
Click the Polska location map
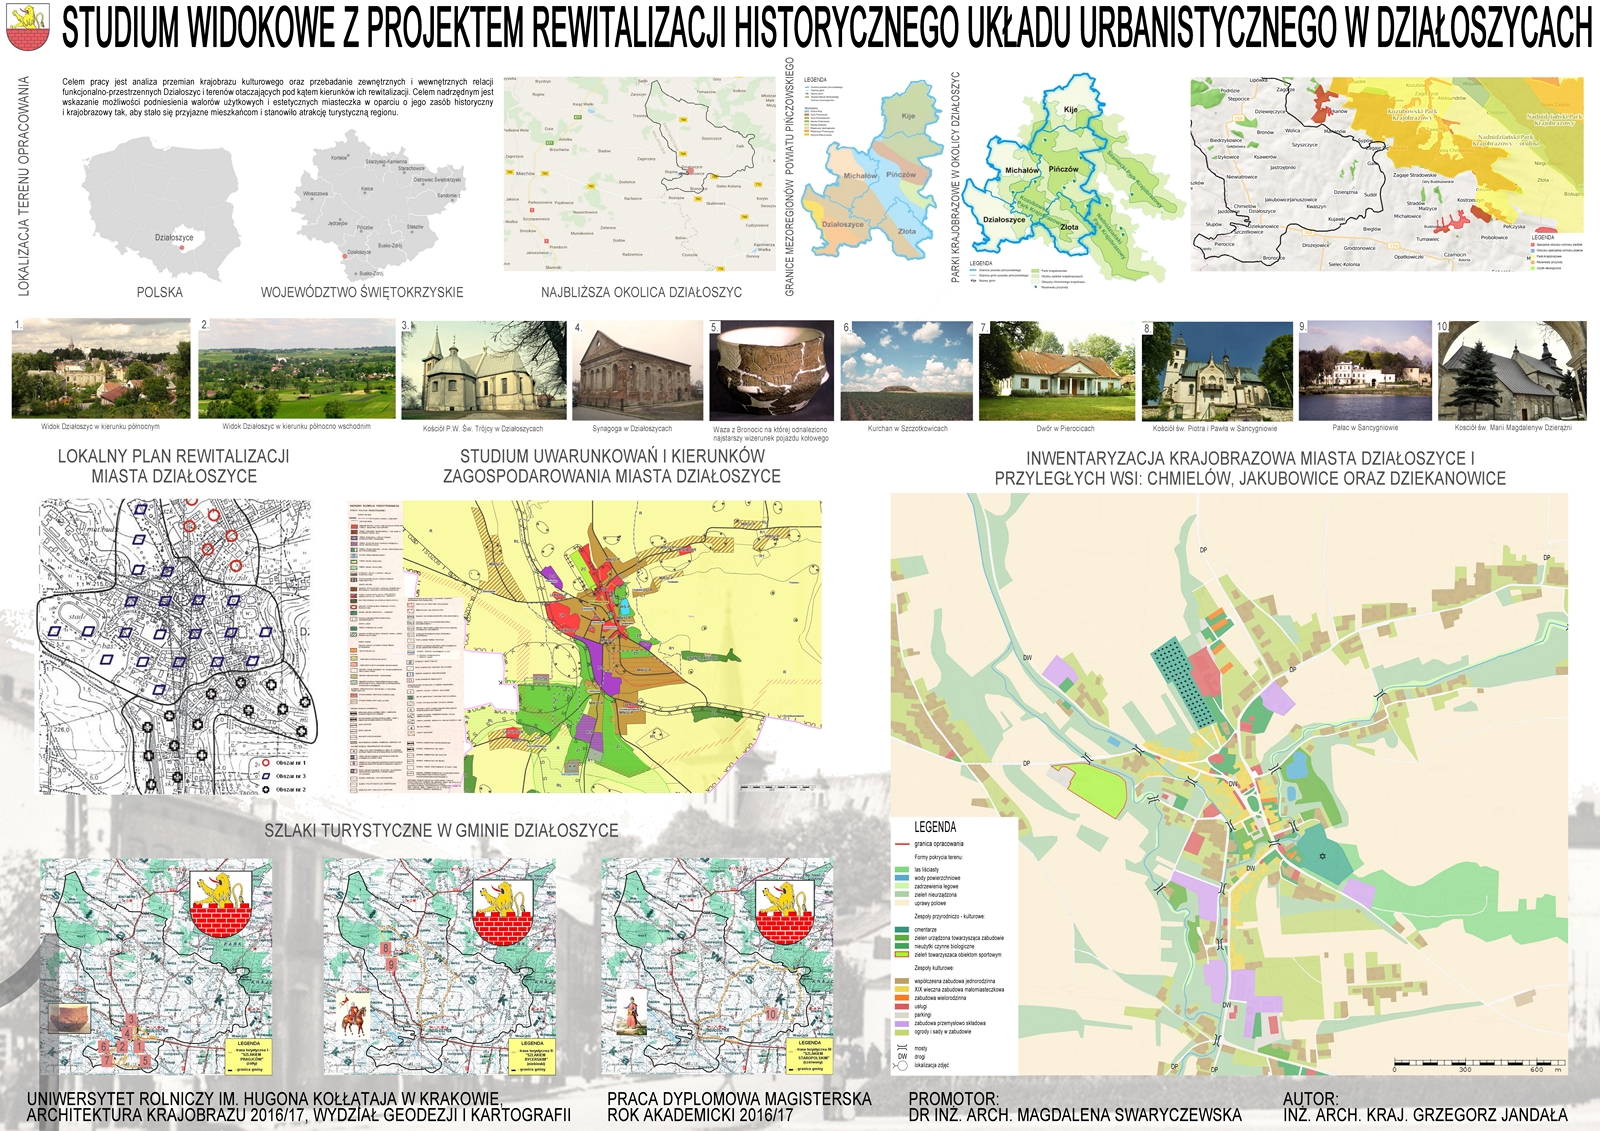coord(160,213)
